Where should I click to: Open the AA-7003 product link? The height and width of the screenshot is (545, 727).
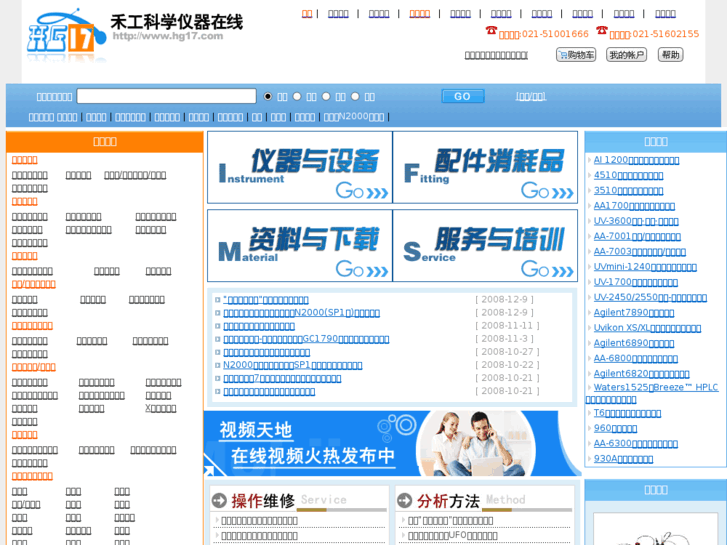[x=640, y=252]
